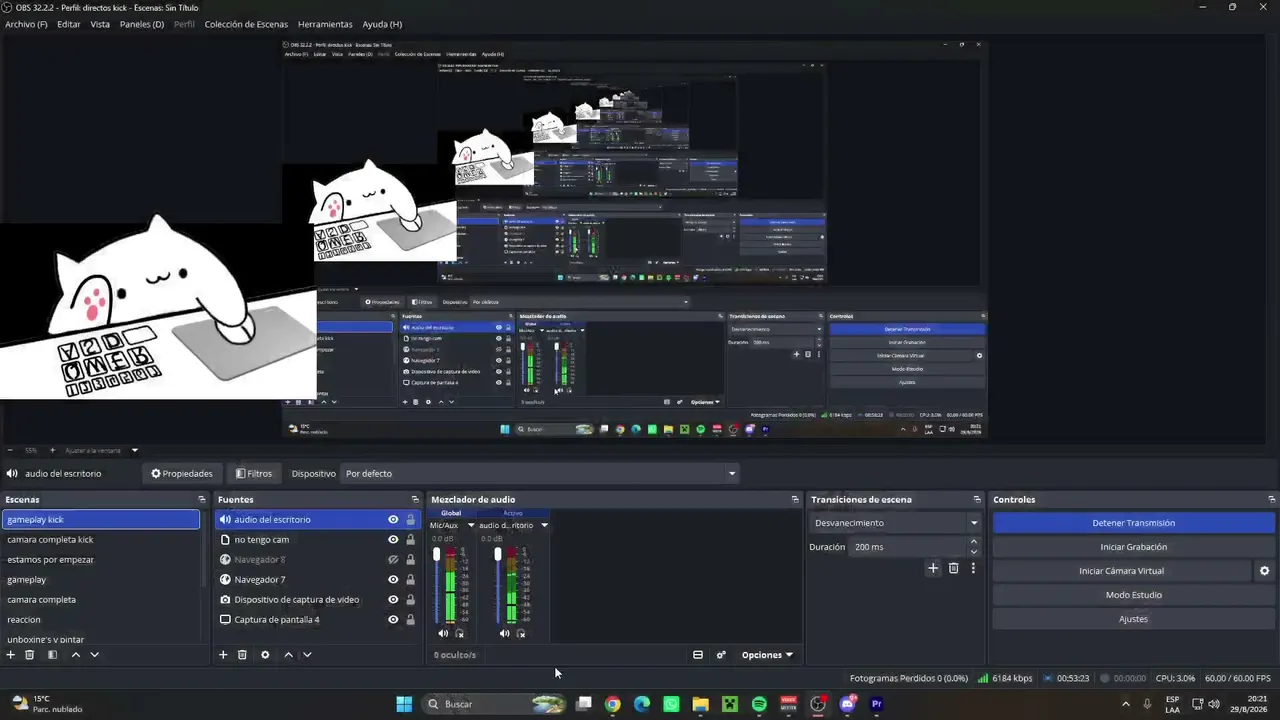Open the Vista menu
The height and width of the screenshot is (720, 1280).
[x=100, y=24]
